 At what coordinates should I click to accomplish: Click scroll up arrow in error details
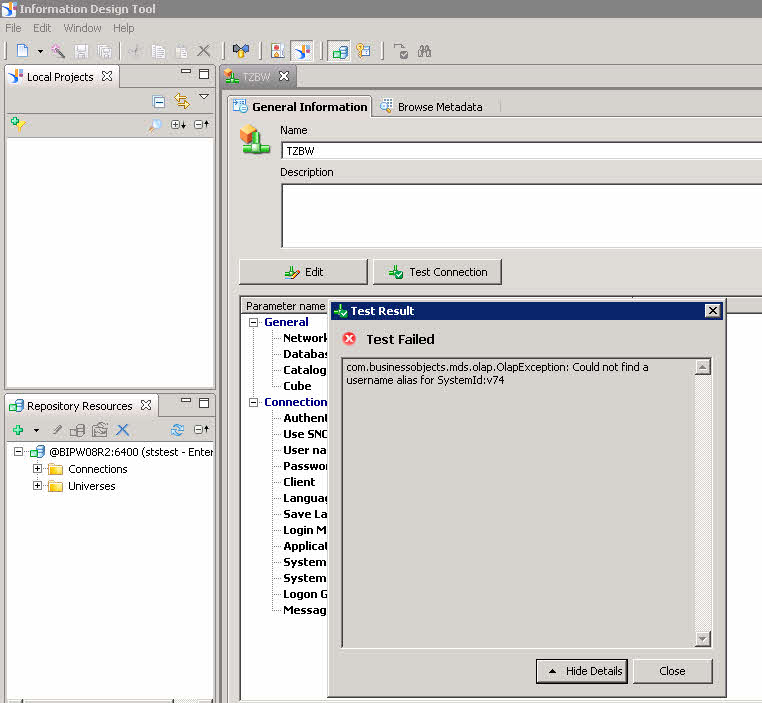pyautogui.click(x=702, y=367)
